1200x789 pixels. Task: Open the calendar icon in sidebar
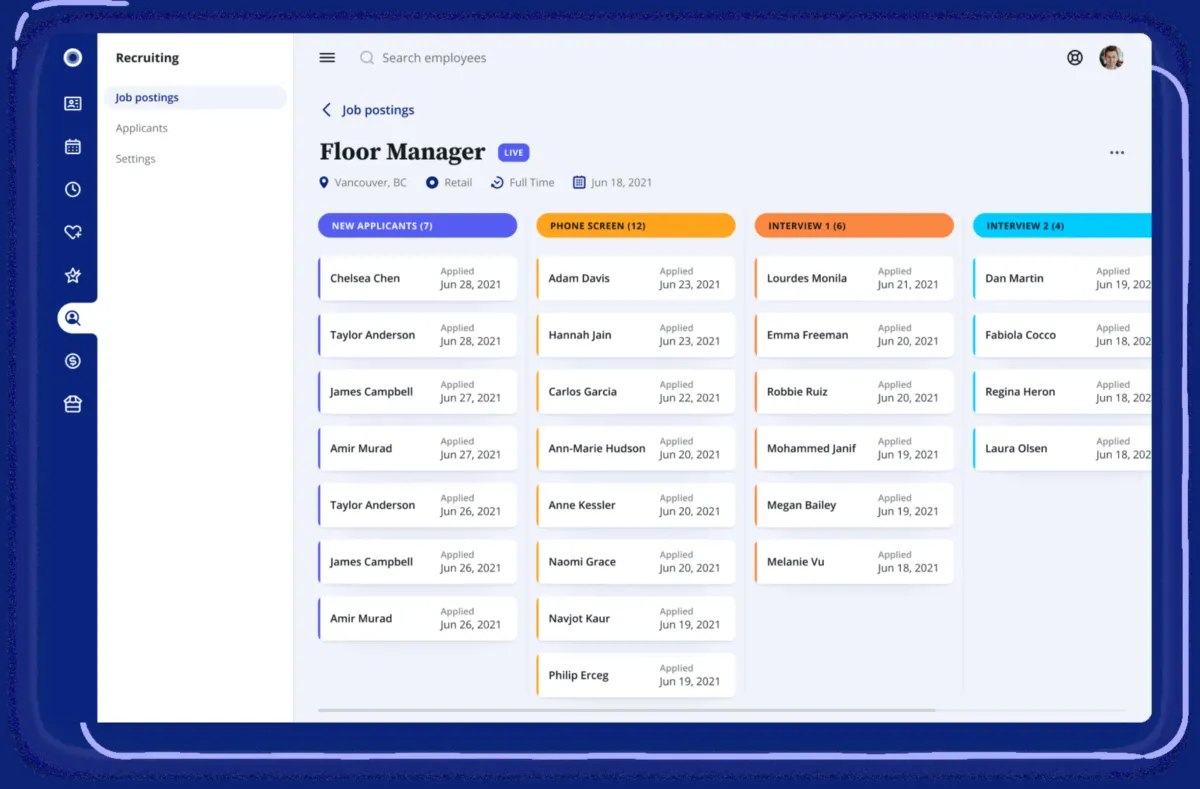pos(72,147)
